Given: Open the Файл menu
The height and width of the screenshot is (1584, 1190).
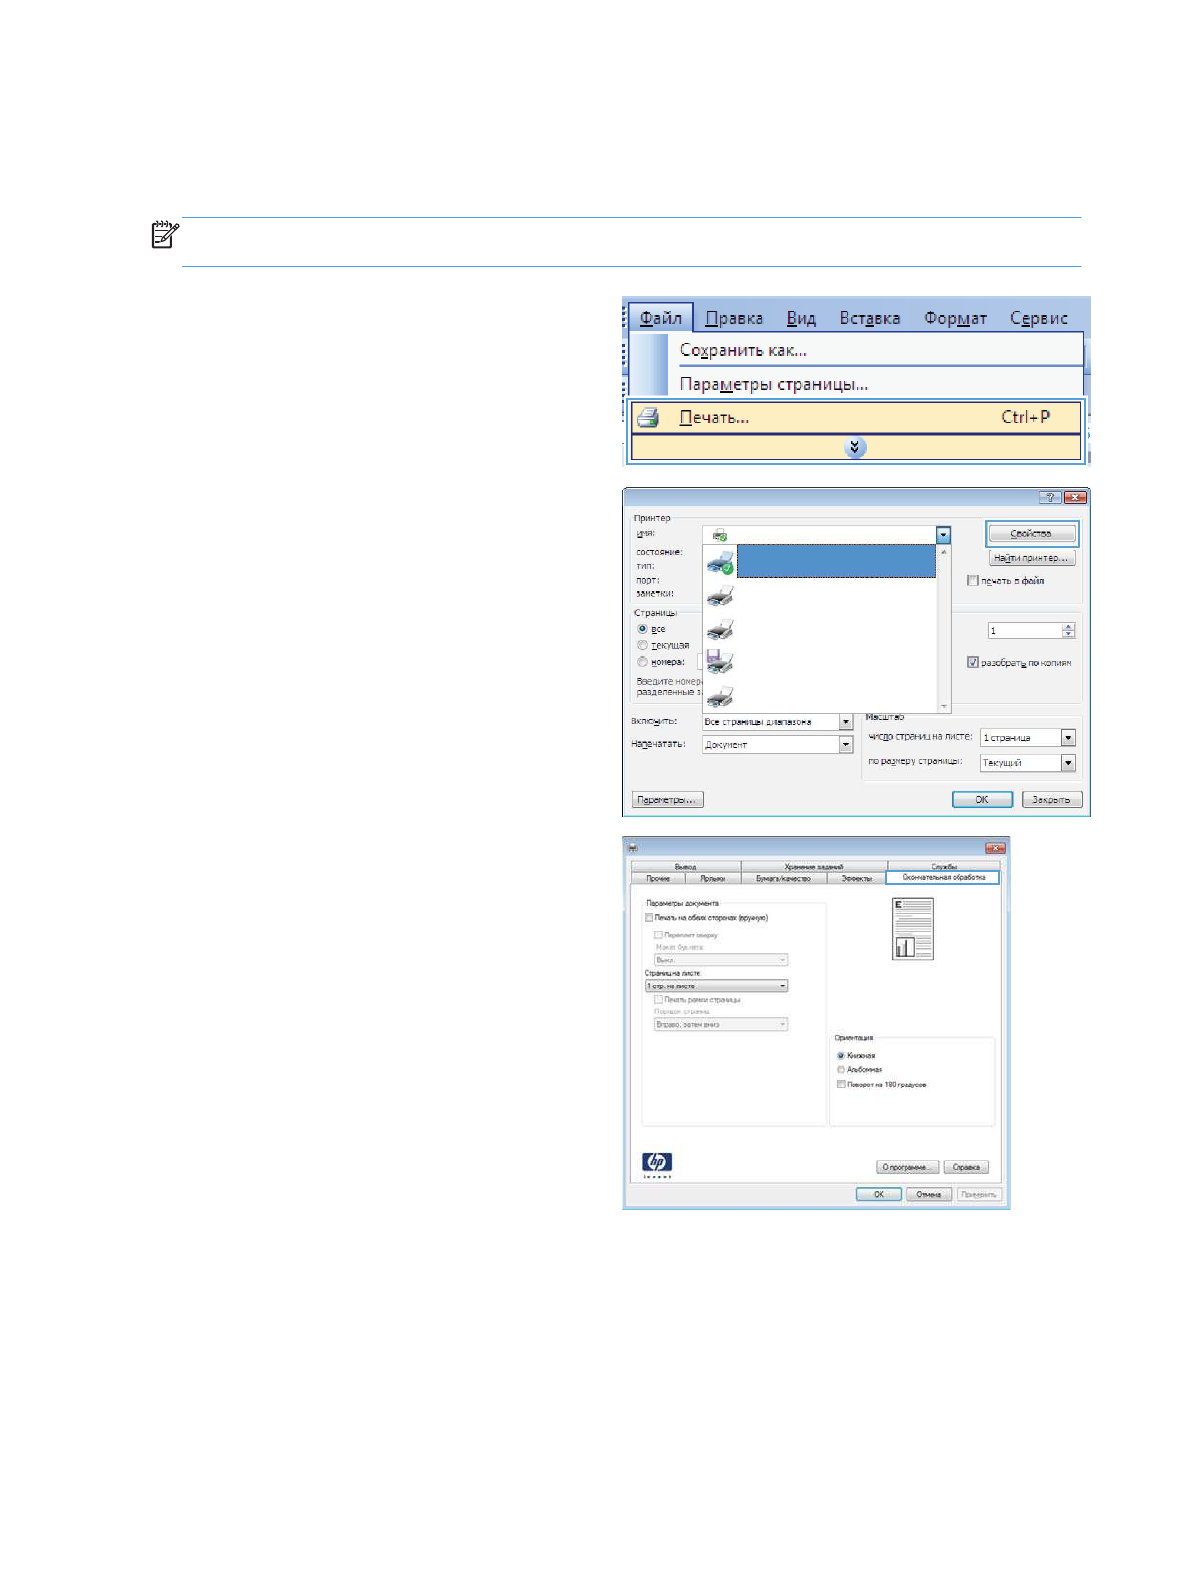Looking at the screenshot, I should pos(660,318).
